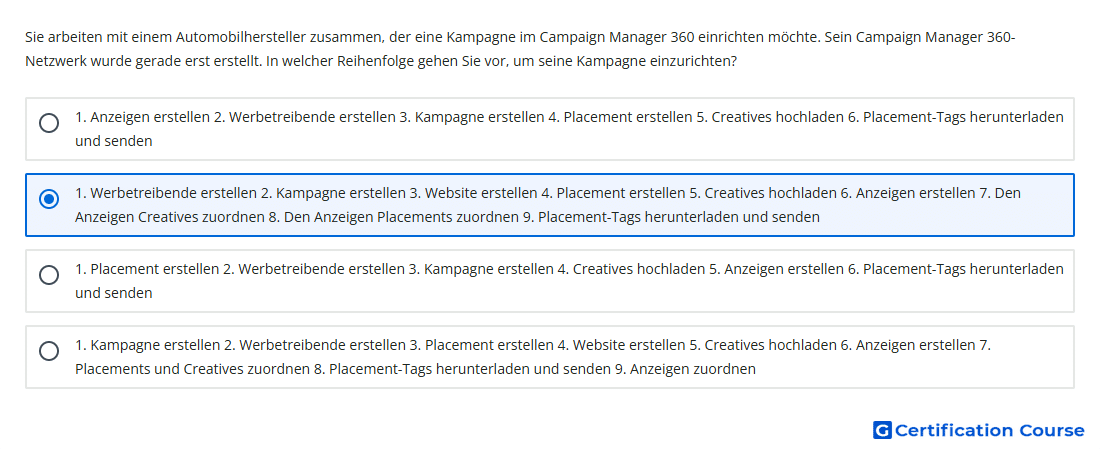Viewport: 1100px width, 449px height.
Task: Click the question text about the Automobilhersteller
Action: tap(520, 49)
